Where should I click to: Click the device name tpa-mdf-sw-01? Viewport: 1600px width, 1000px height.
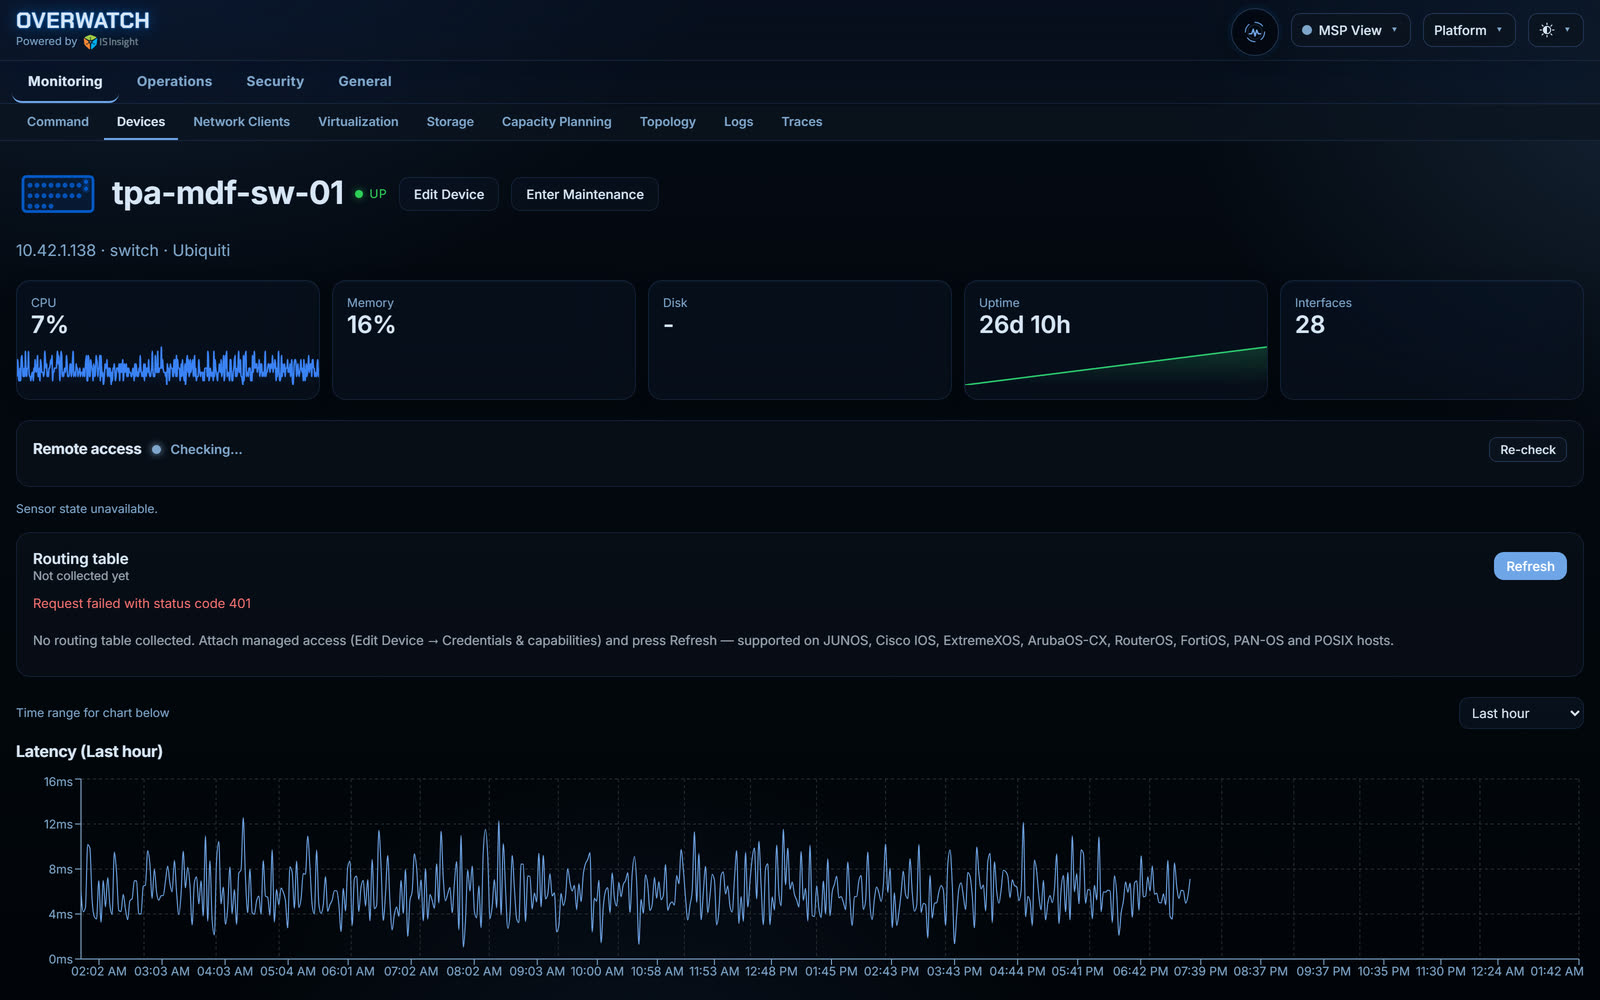click(228, 193)
